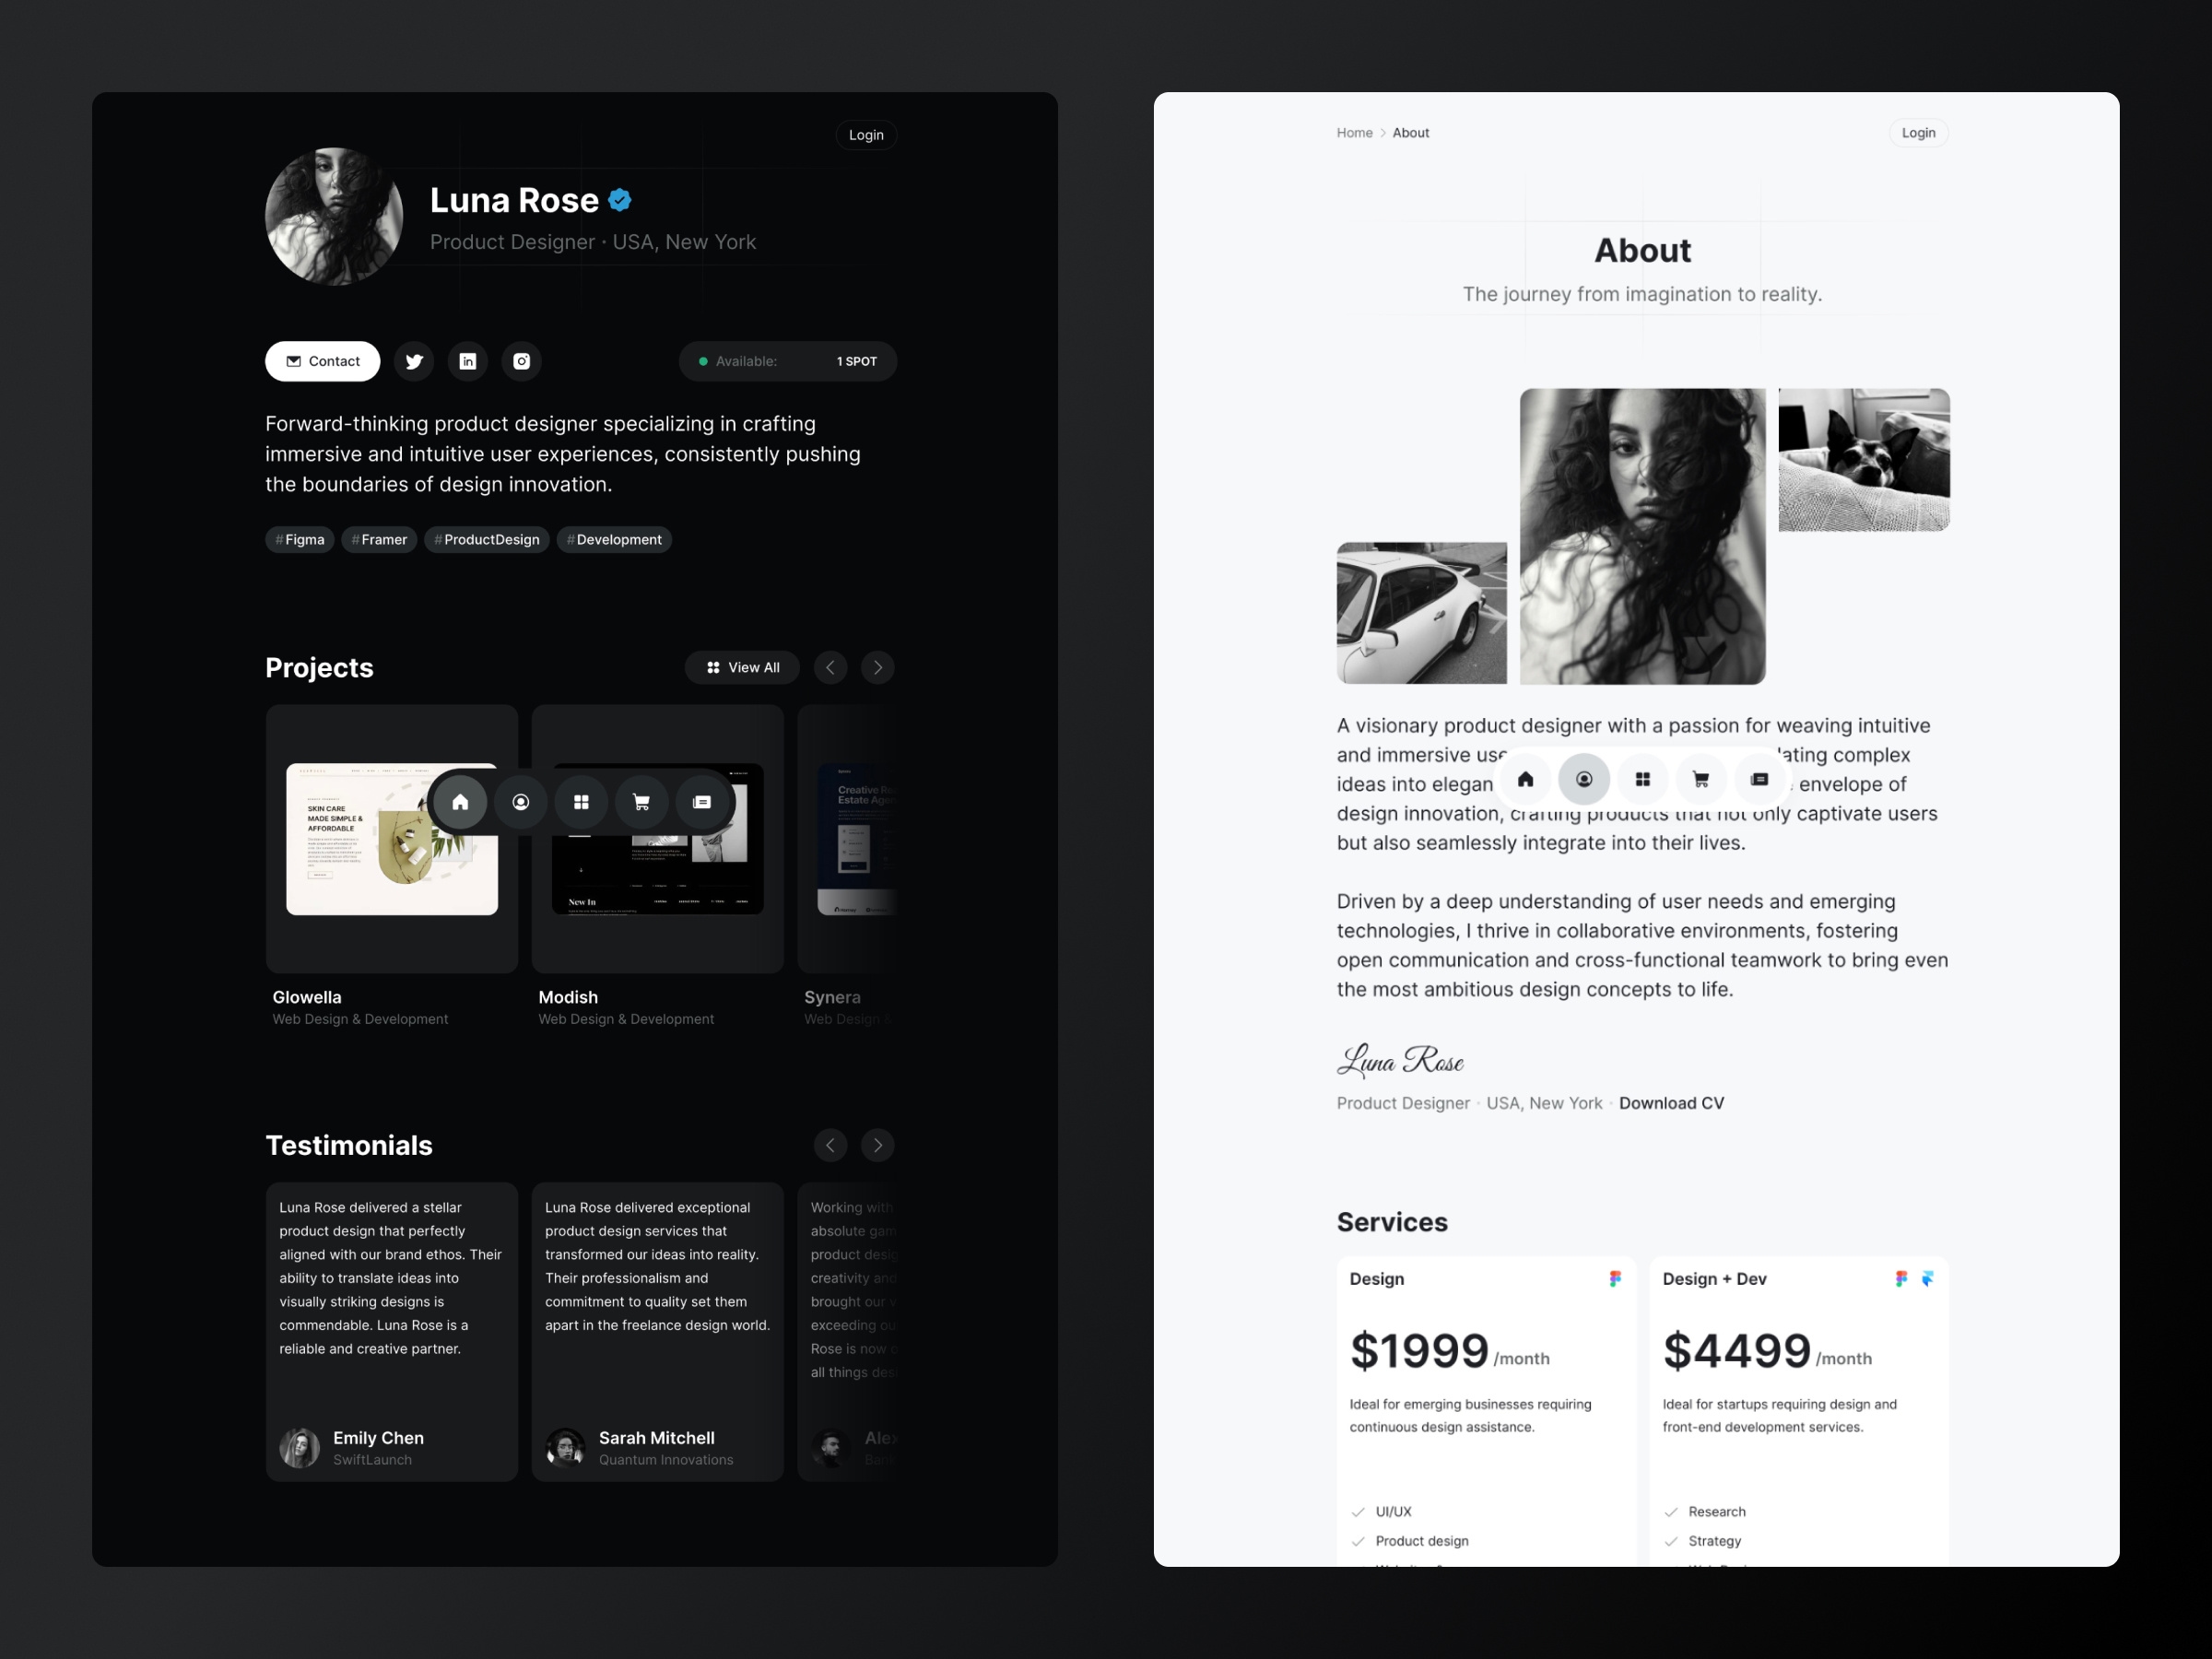
Task: Click the LinkedIn icon on profile
Action: [x=466, y=360]
